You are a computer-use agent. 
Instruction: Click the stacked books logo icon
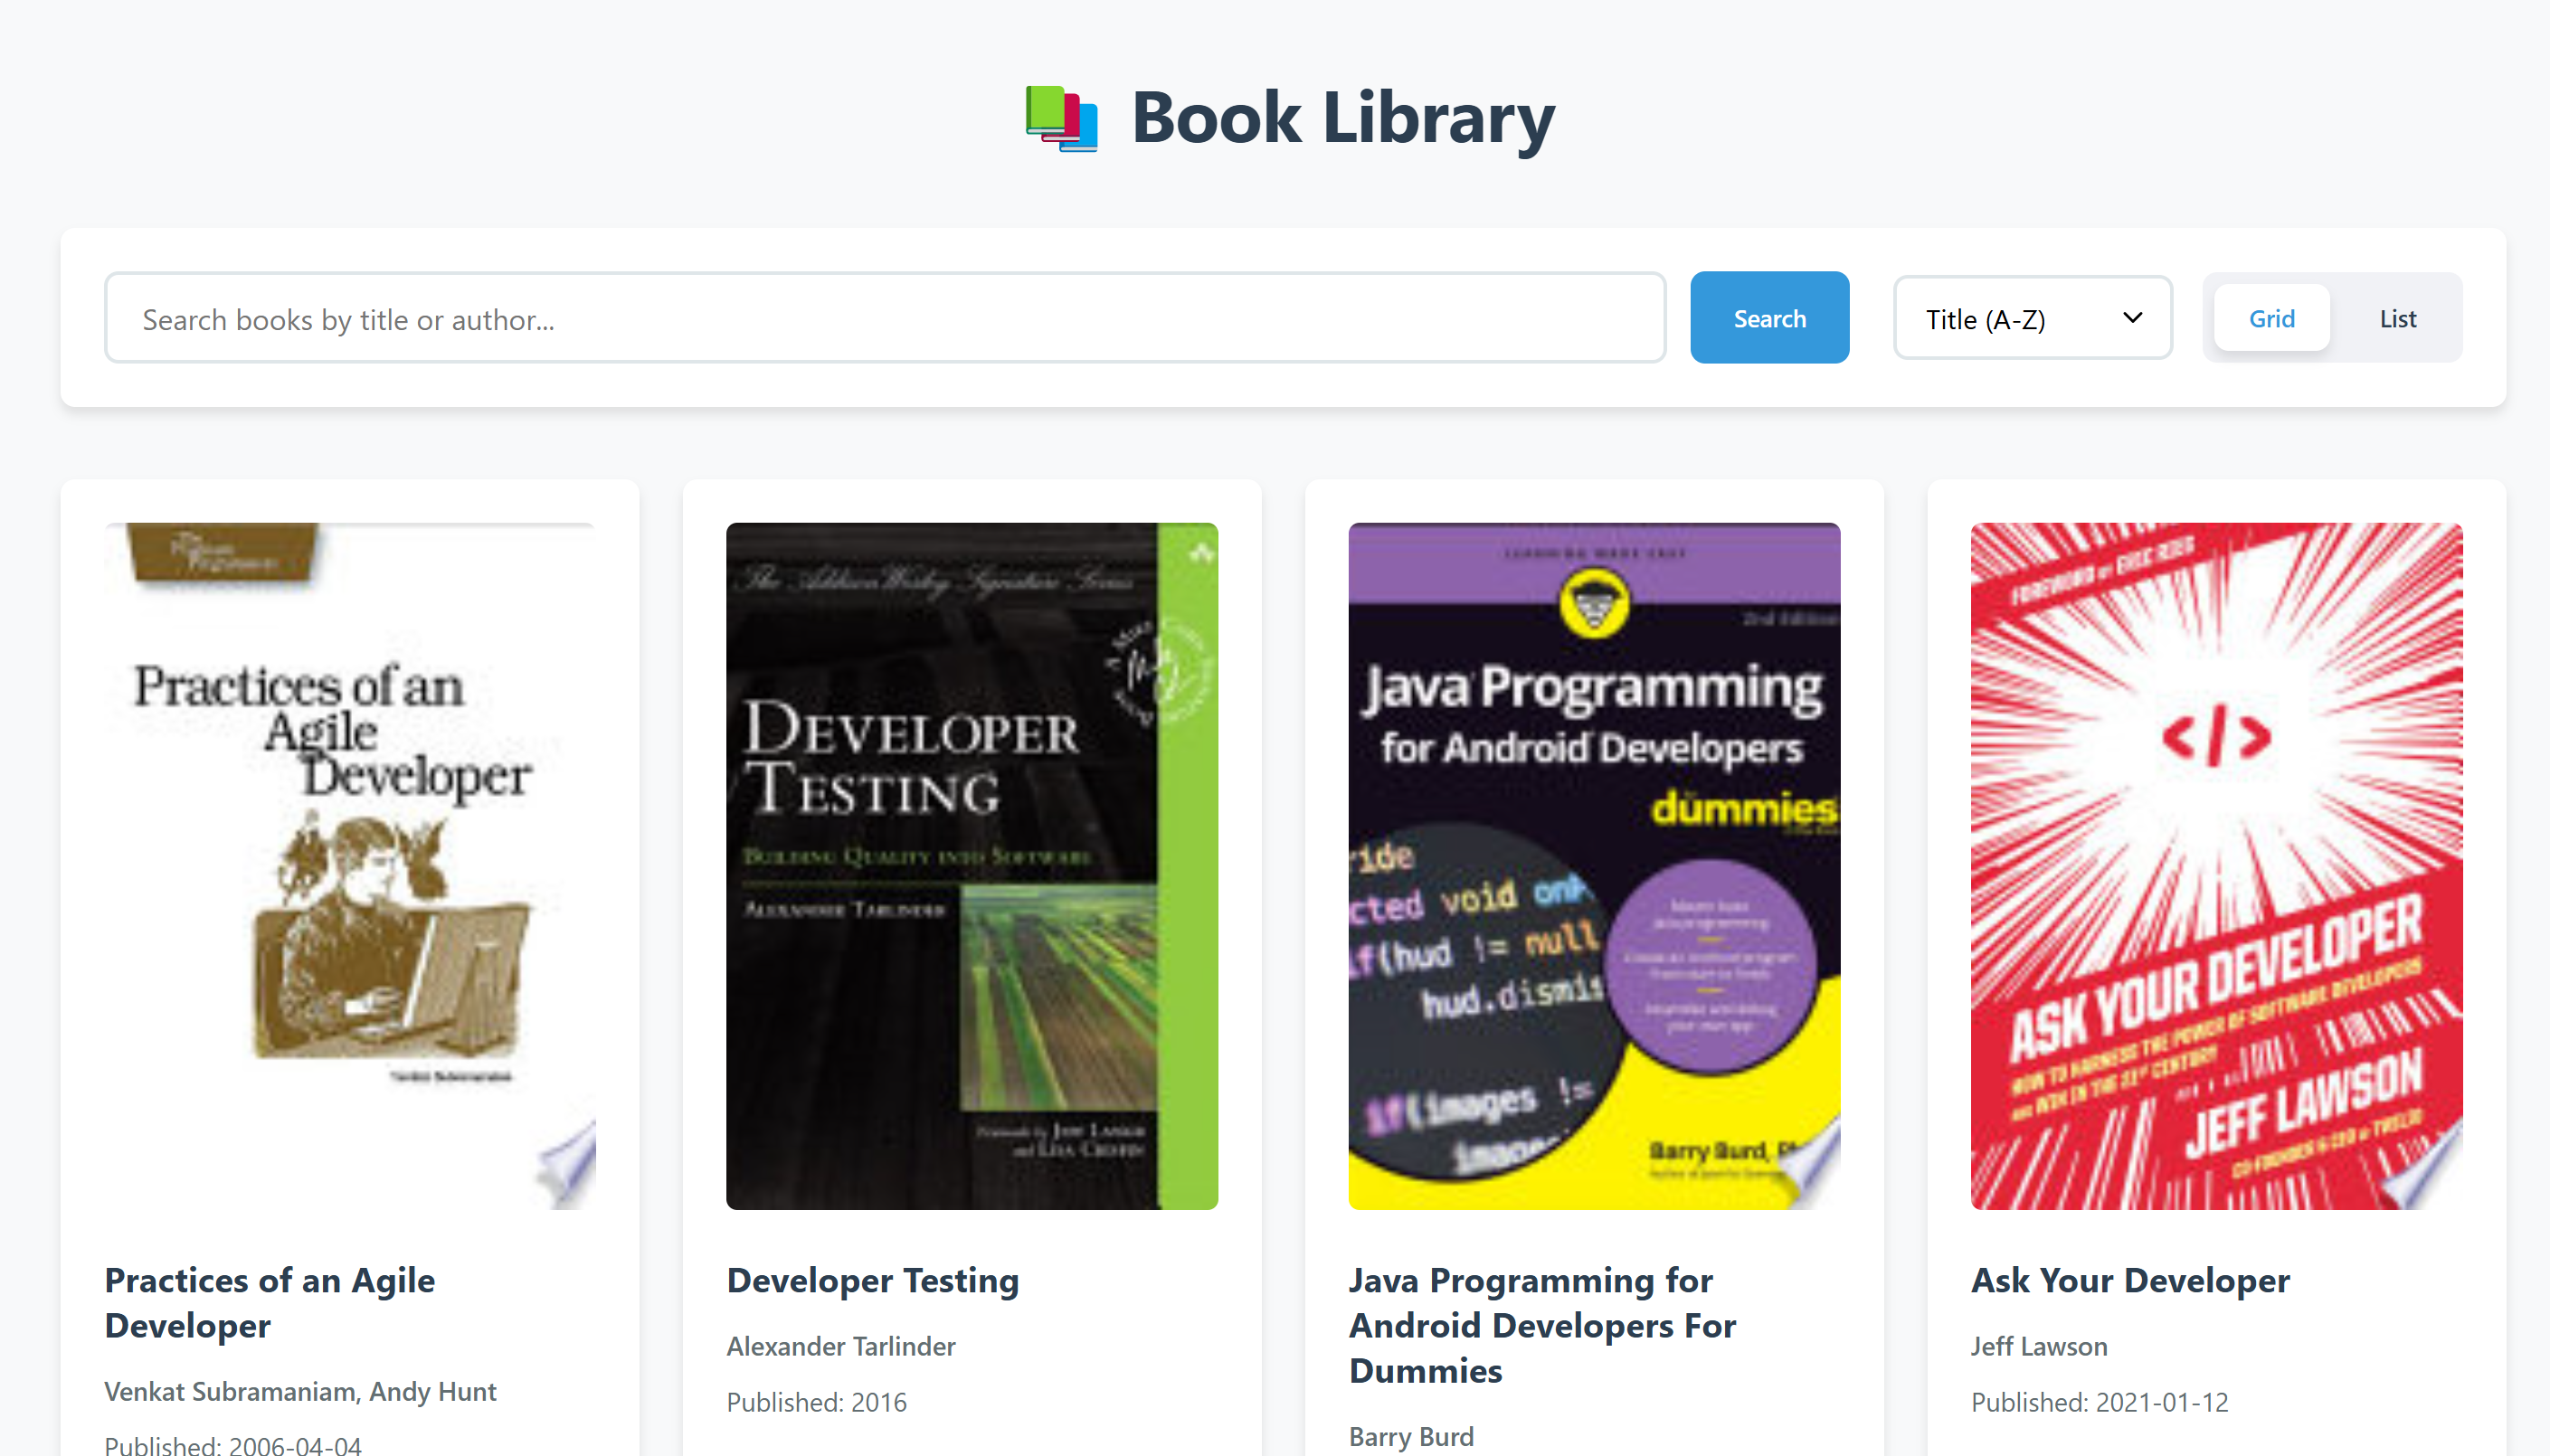pyautogui.click(x=1061, y=119)
